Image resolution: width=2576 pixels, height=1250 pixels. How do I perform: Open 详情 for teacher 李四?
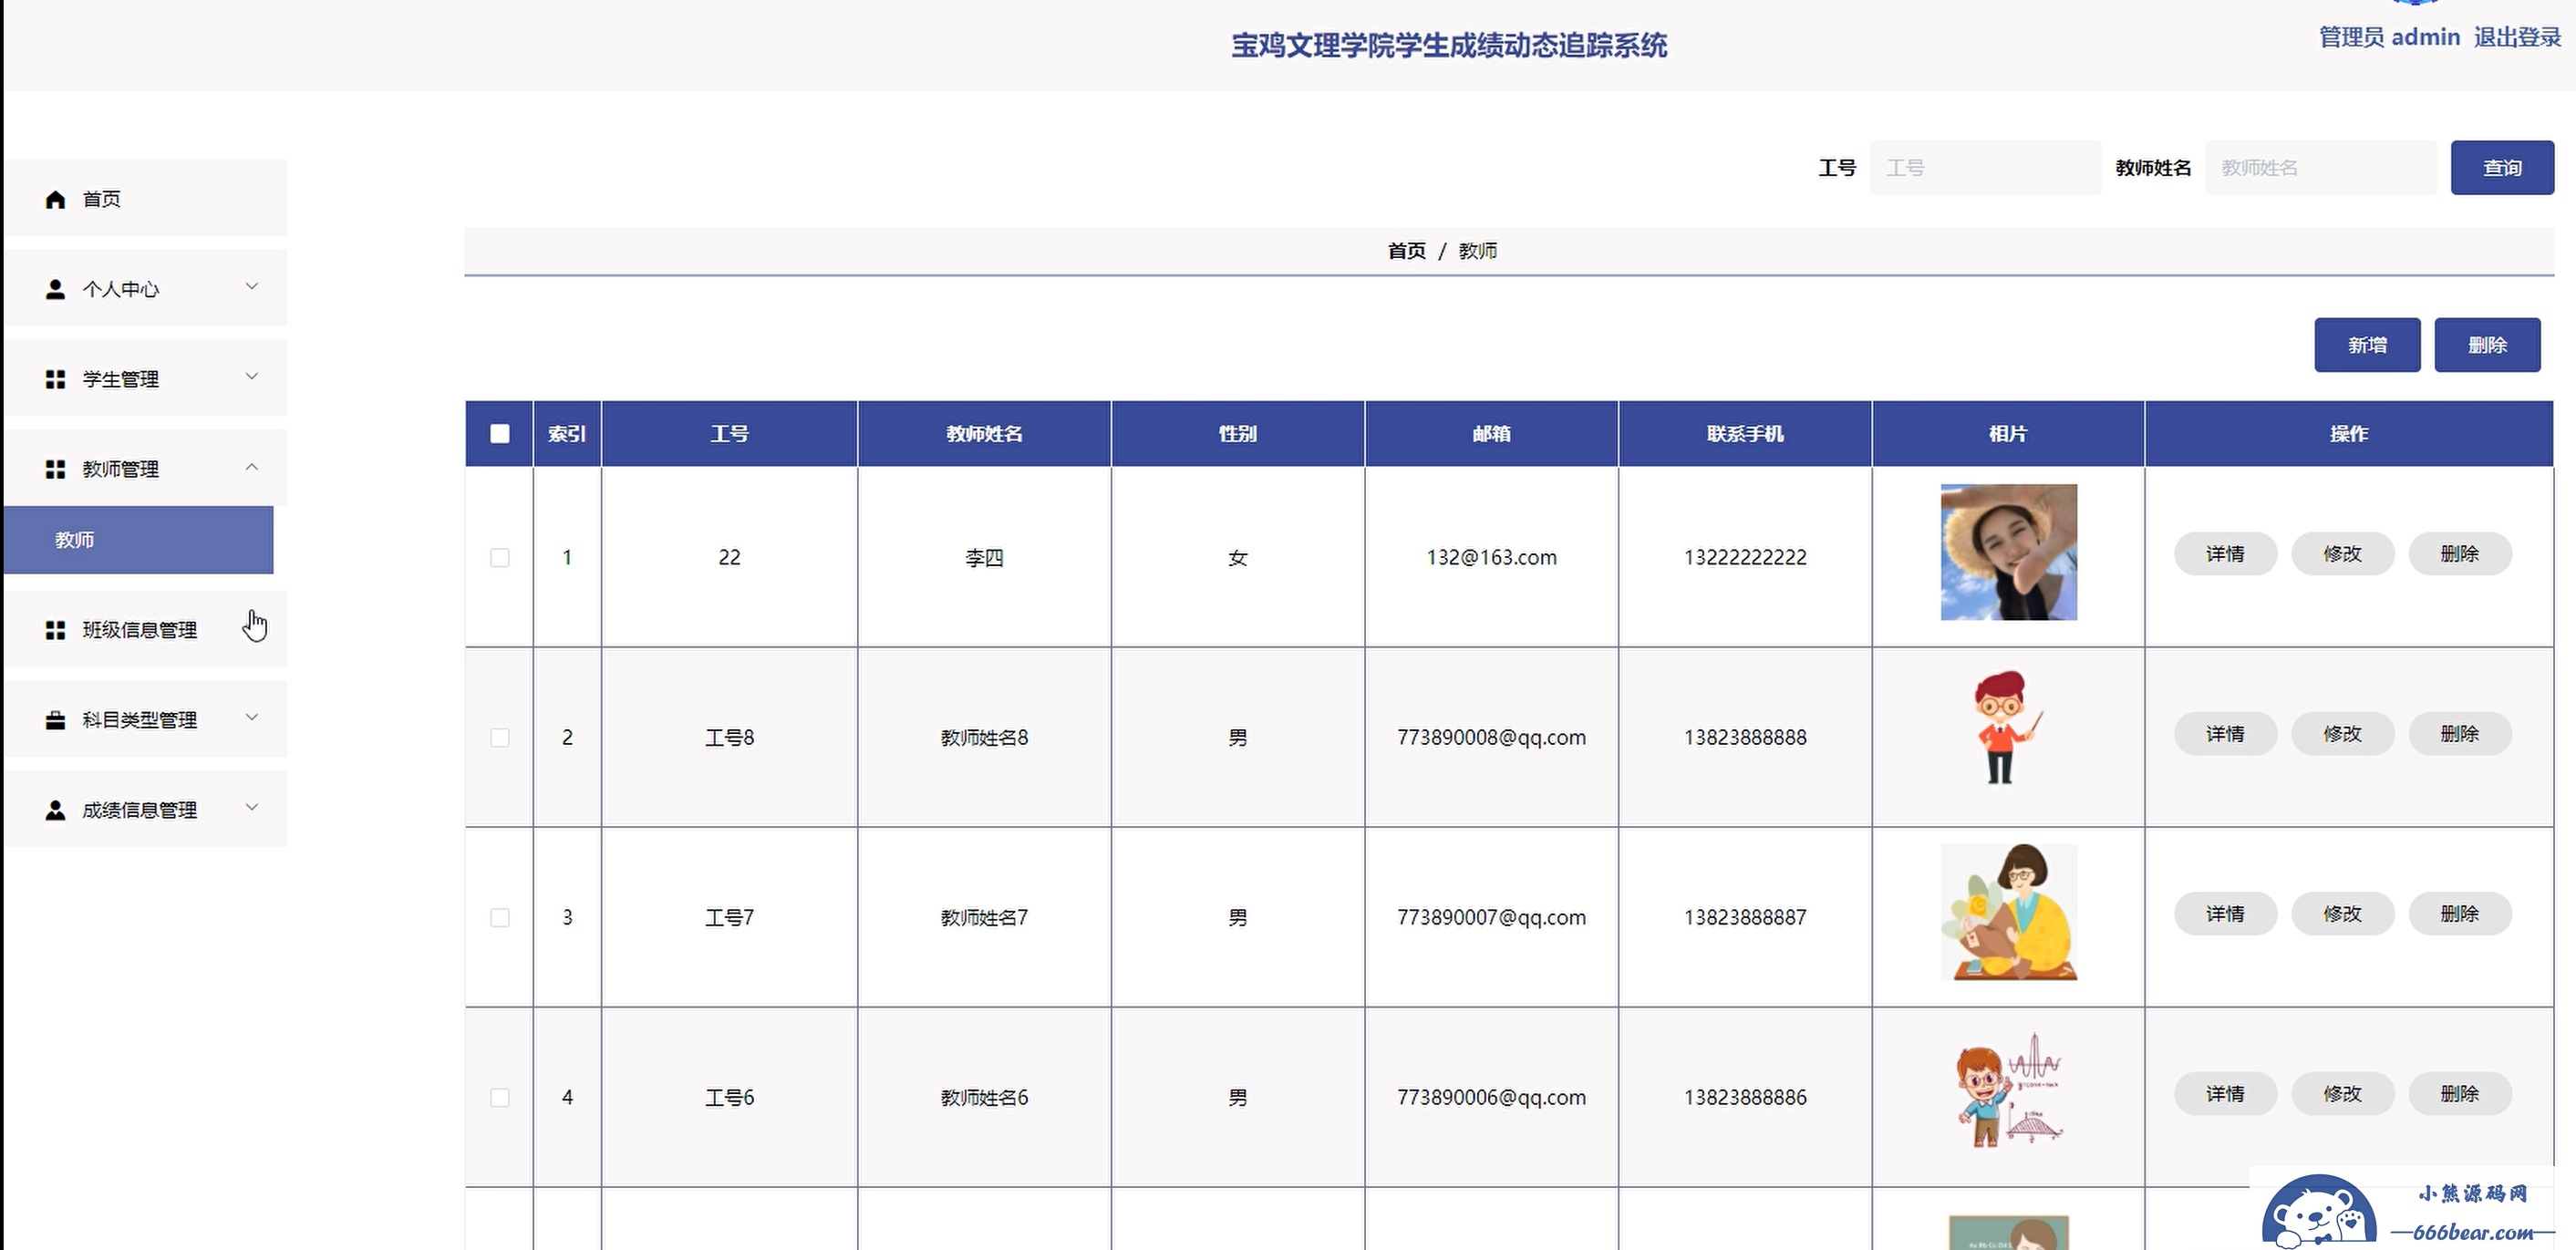(2225, 554)
